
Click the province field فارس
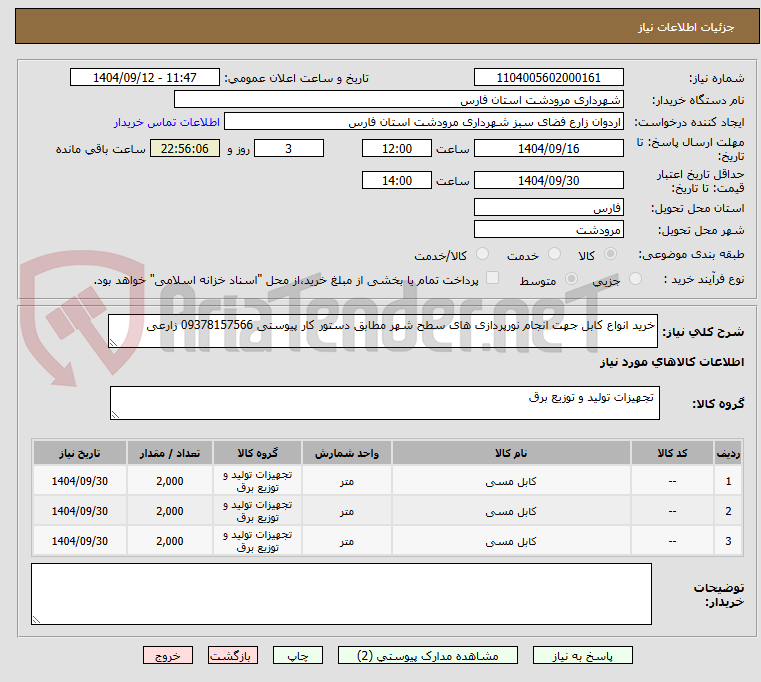[548, 207]
